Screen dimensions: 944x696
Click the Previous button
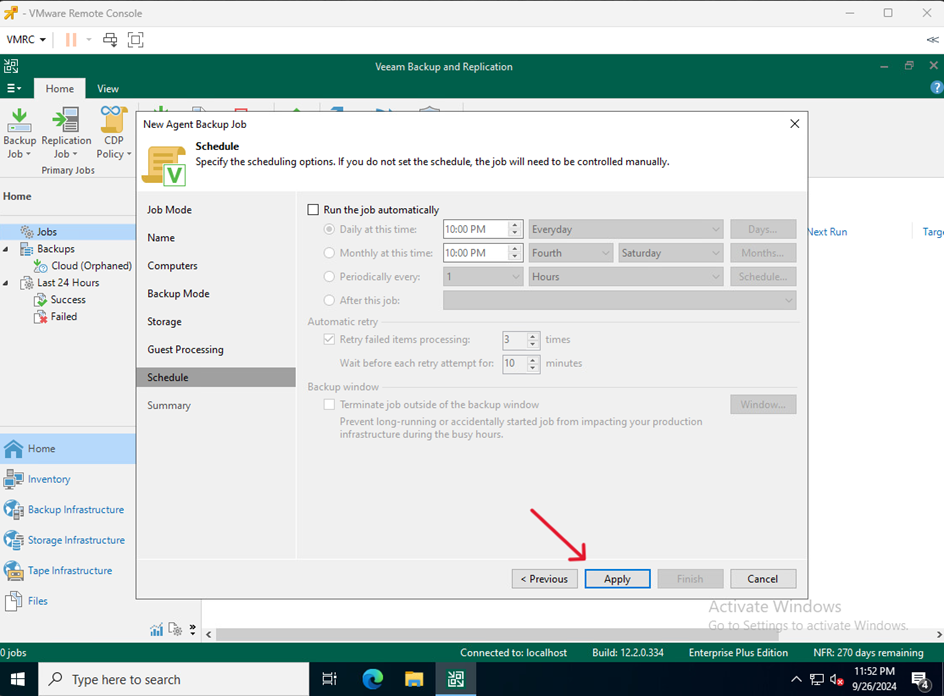(x=544, y=579)
